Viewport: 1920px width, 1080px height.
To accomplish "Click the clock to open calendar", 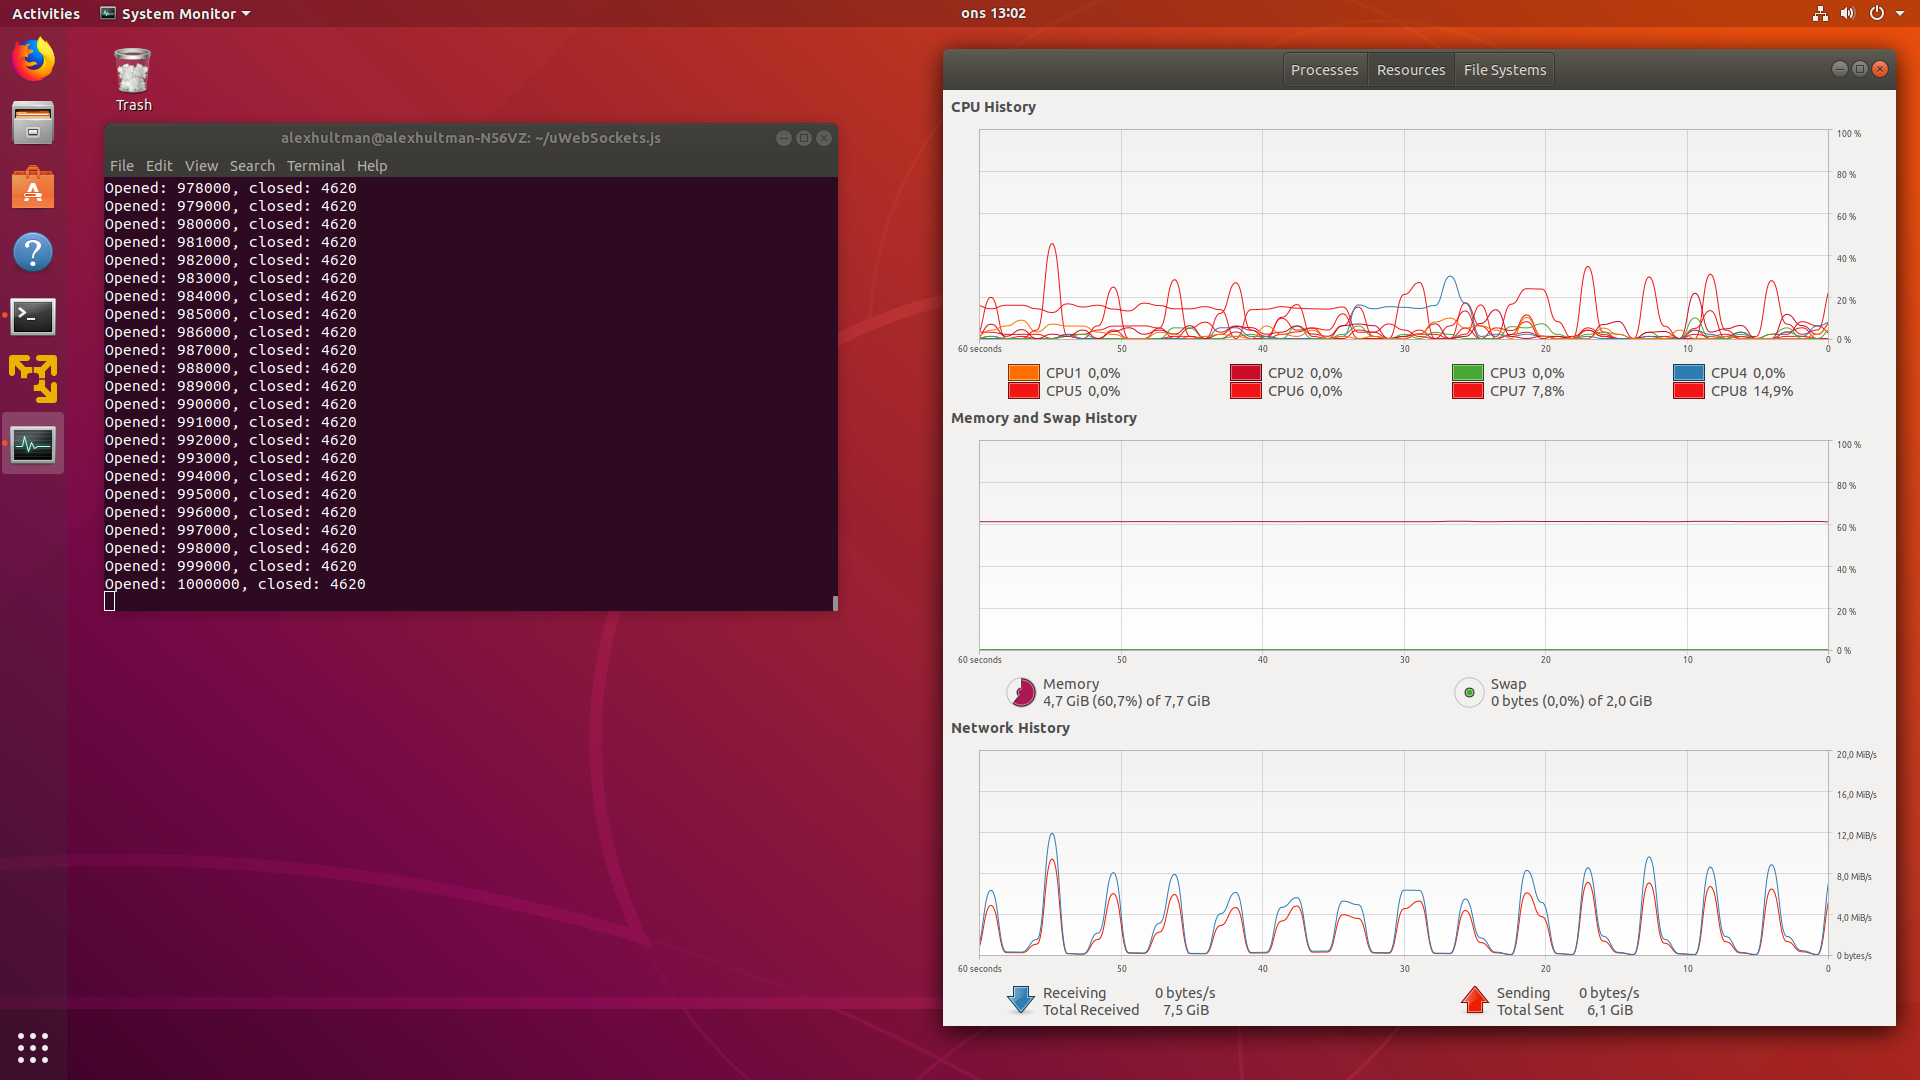I will click(993, 13).
